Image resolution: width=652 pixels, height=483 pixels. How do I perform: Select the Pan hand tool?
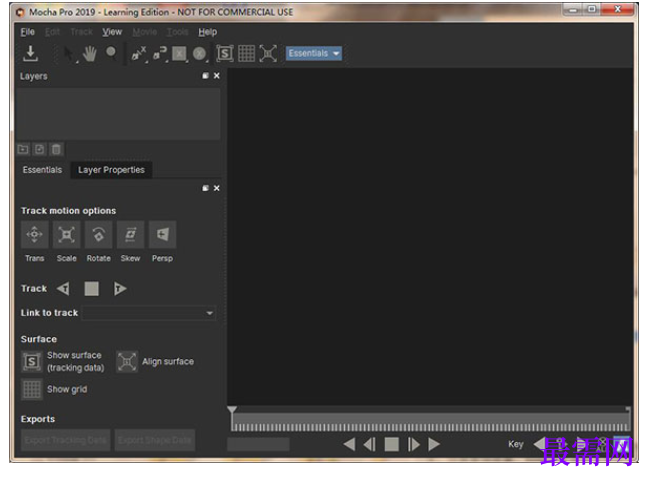[89, 54]
